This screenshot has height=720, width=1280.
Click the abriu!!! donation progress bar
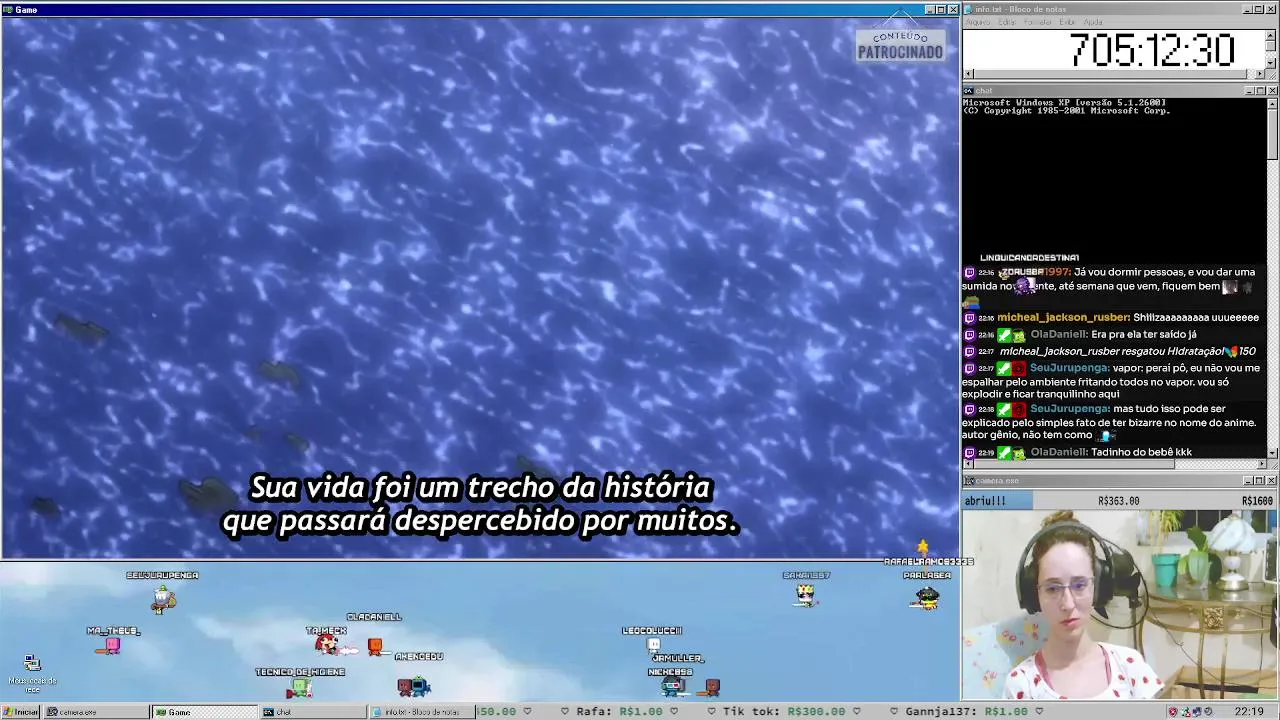1118,501
